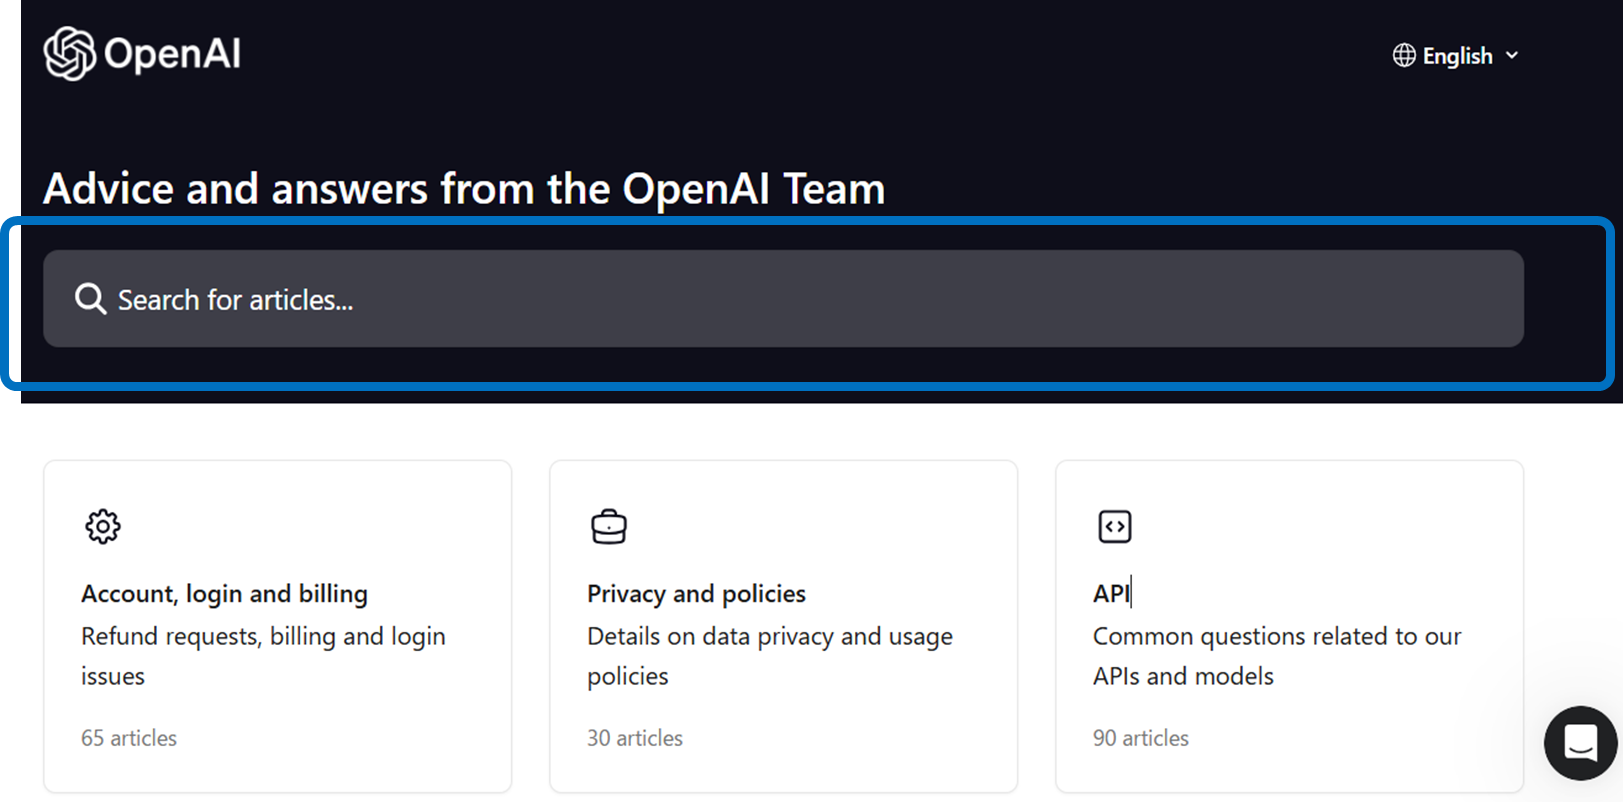This screenshot has height=802, width=1623.
Task: Click the gear icon for Account
Action: click(x=103, y=526)
